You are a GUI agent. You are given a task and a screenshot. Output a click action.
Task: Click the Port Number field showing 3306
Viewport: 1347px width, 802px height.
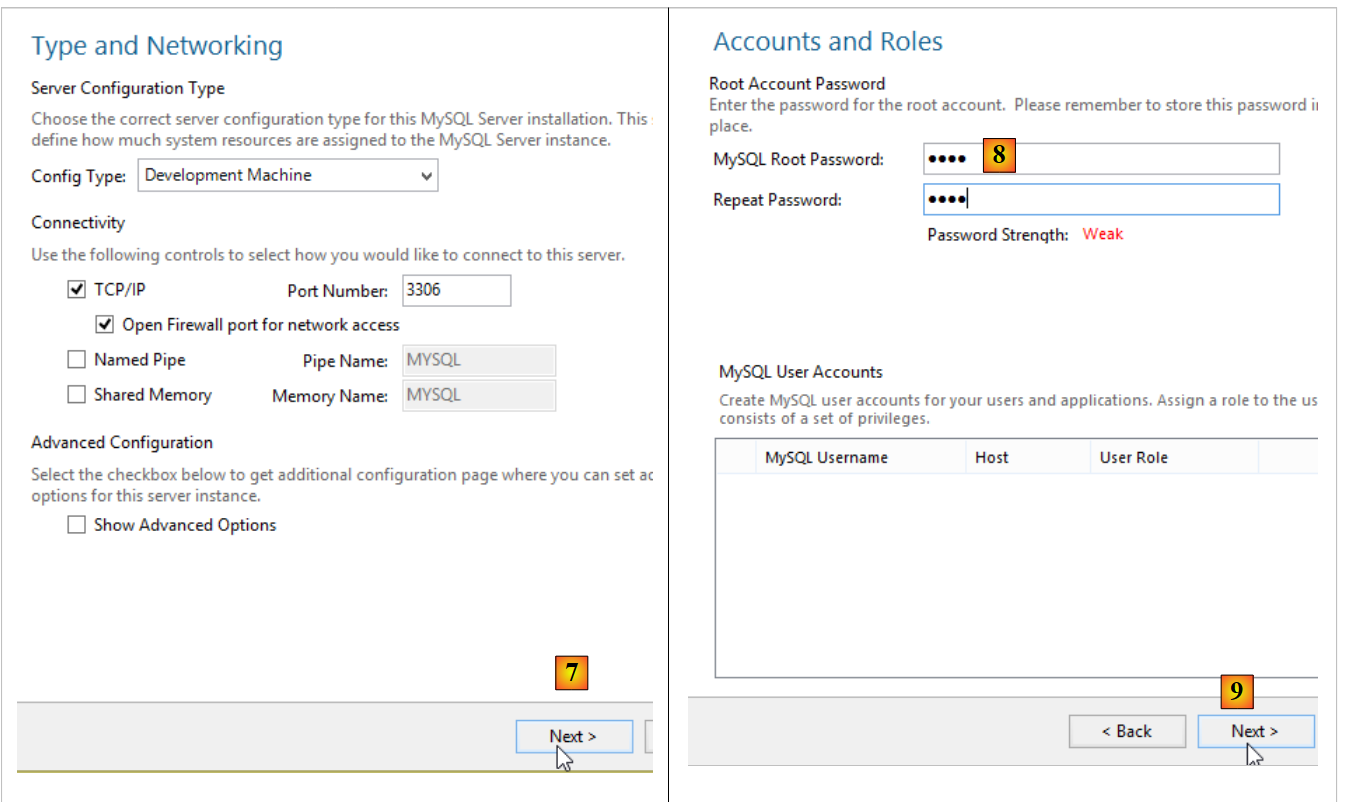[x=456, y=291]
